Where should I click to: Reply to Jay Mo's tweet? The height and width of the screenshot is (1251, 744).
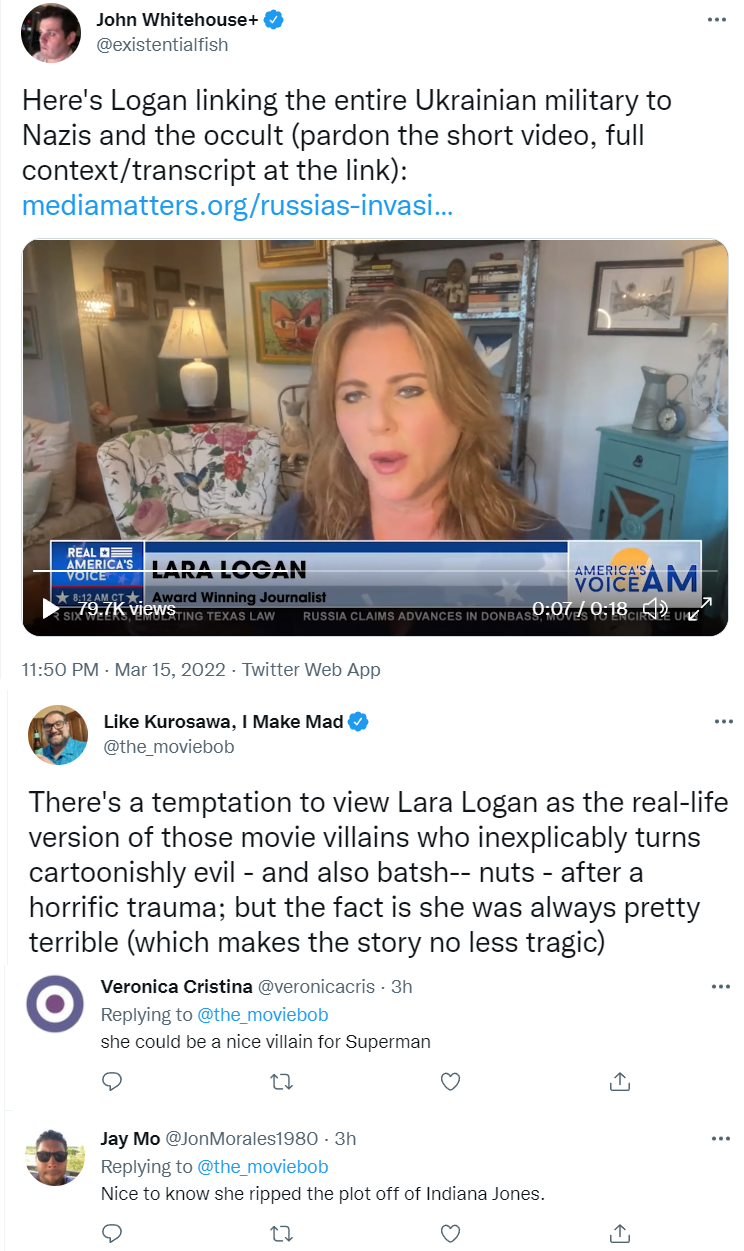pos(113,1233)
